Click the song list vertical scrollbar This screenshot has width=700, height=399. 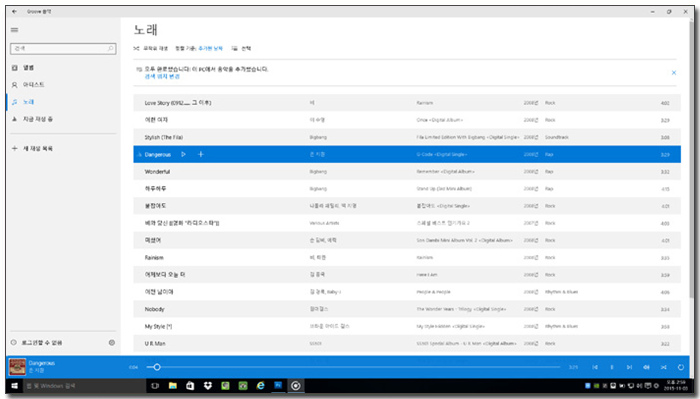click(692, 161)
